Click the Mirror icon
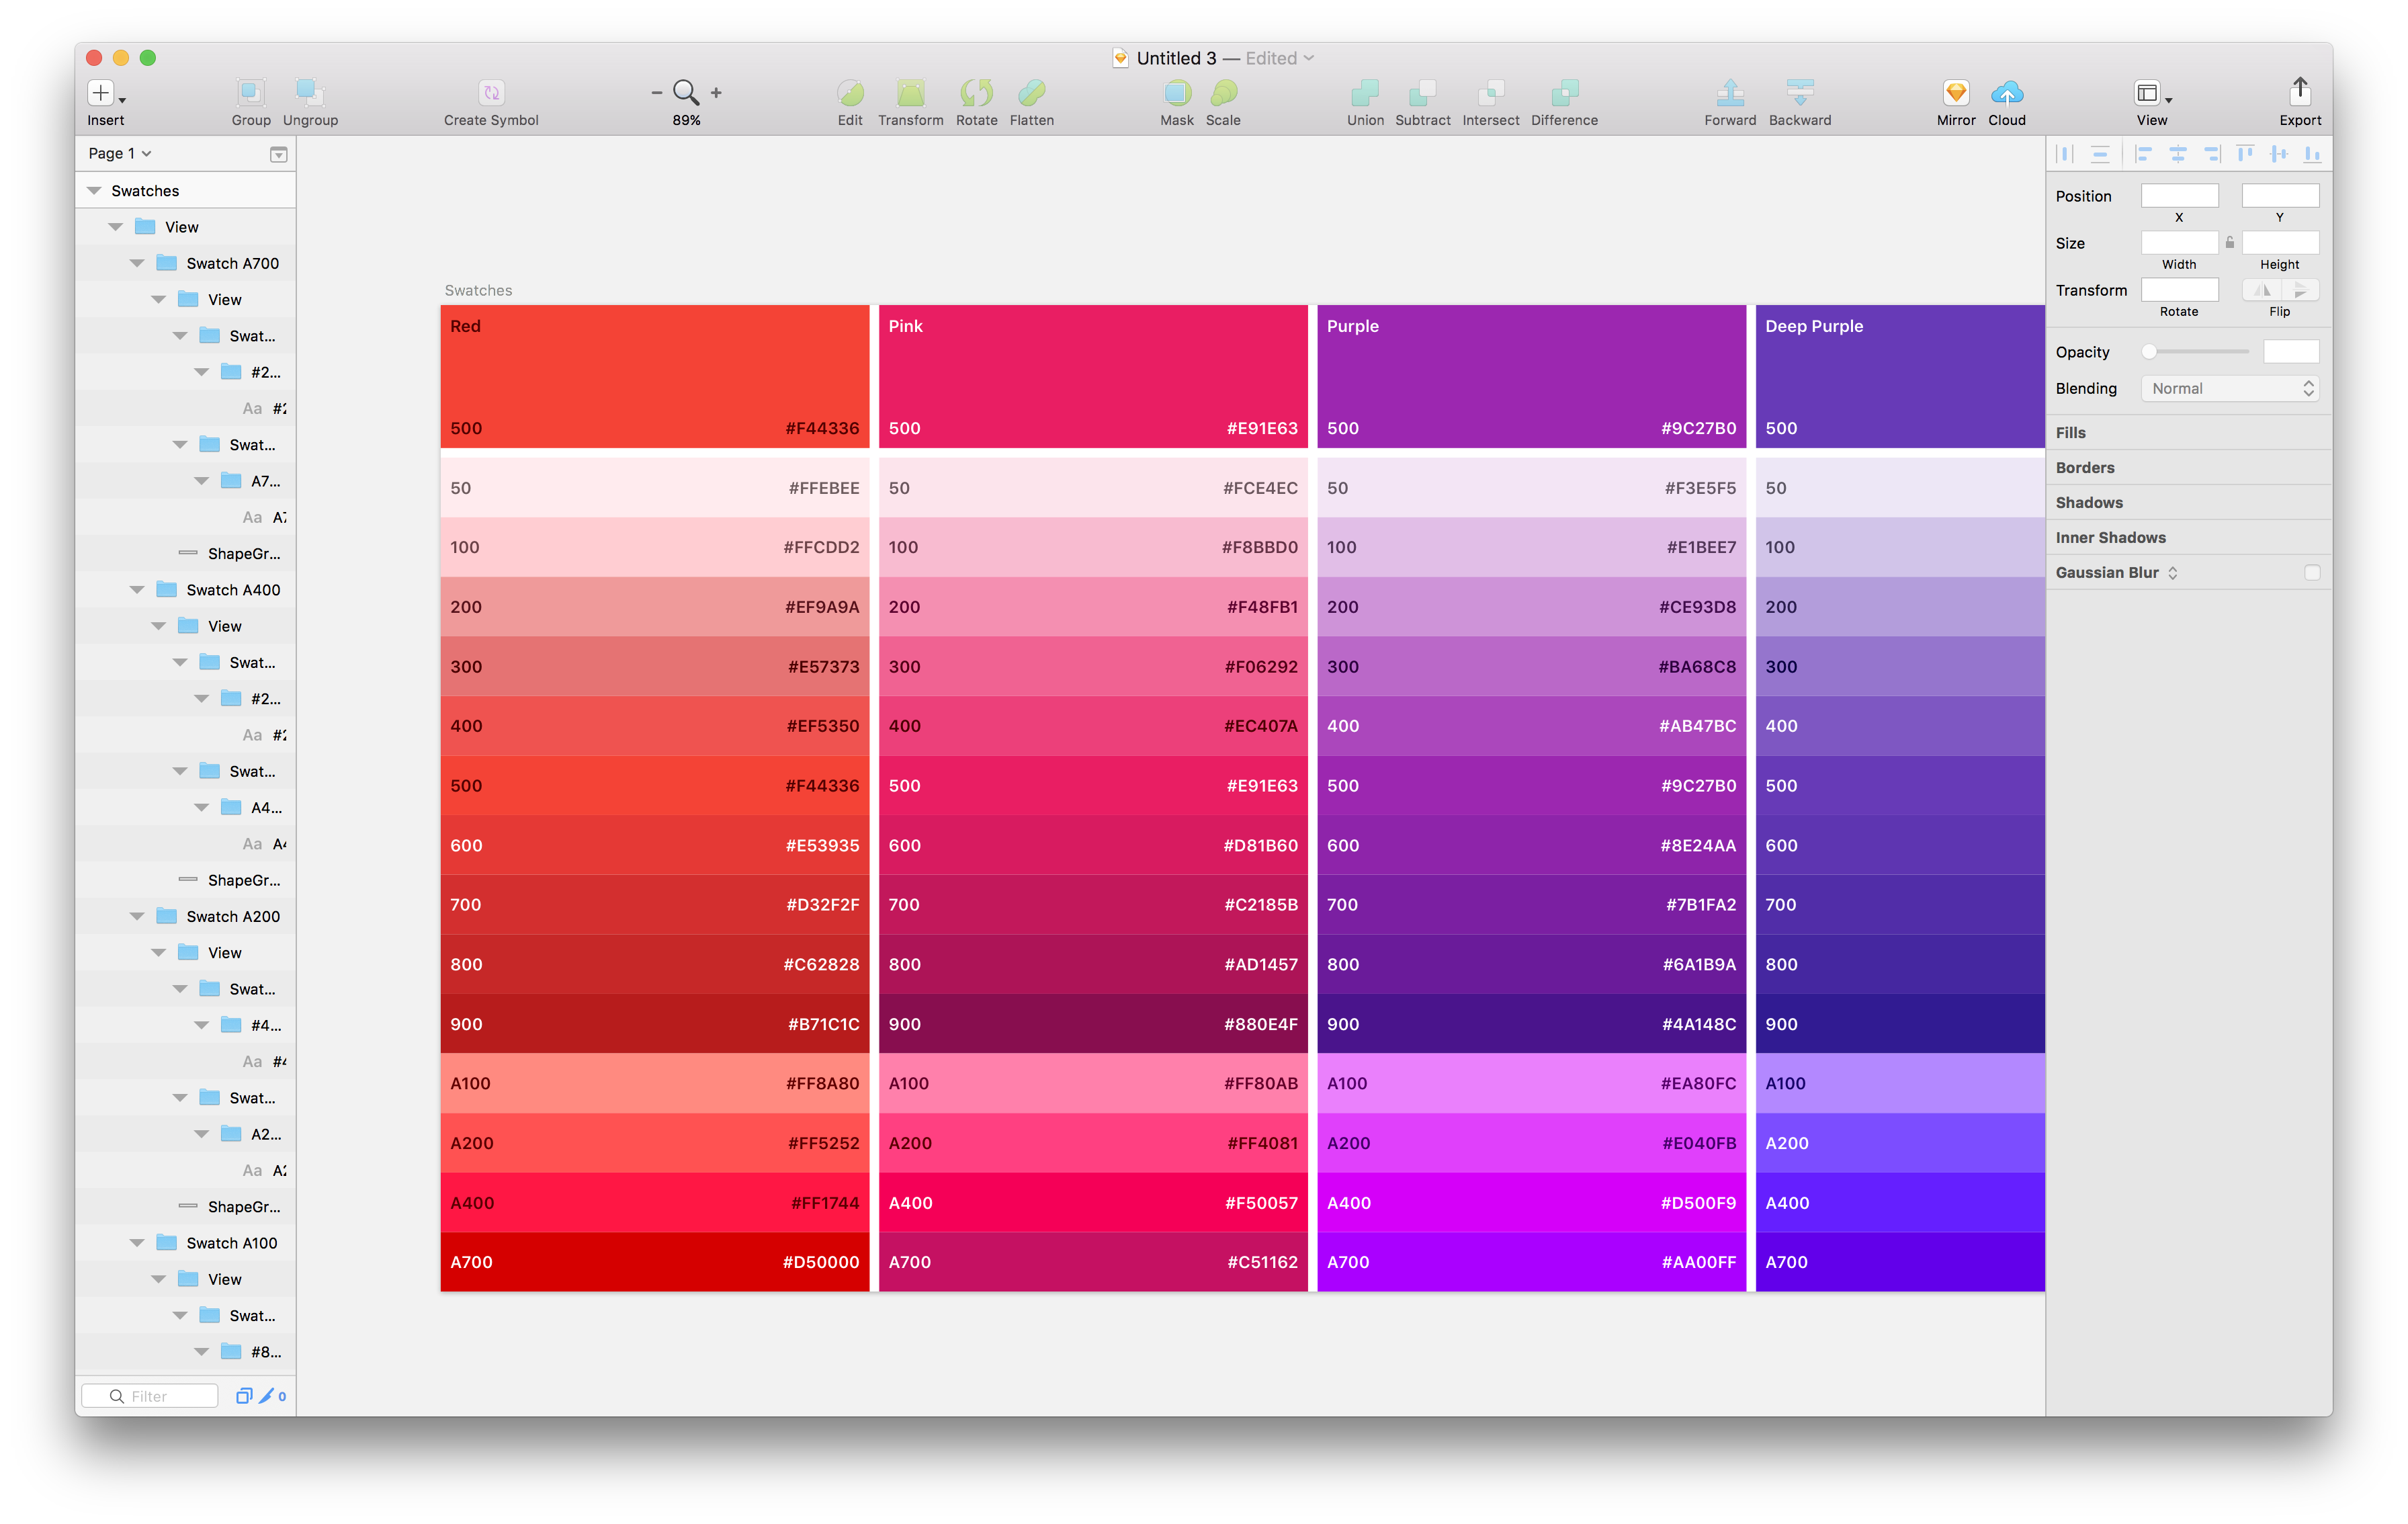This screenshot has width=2408, height=1524. point(1955,93)
